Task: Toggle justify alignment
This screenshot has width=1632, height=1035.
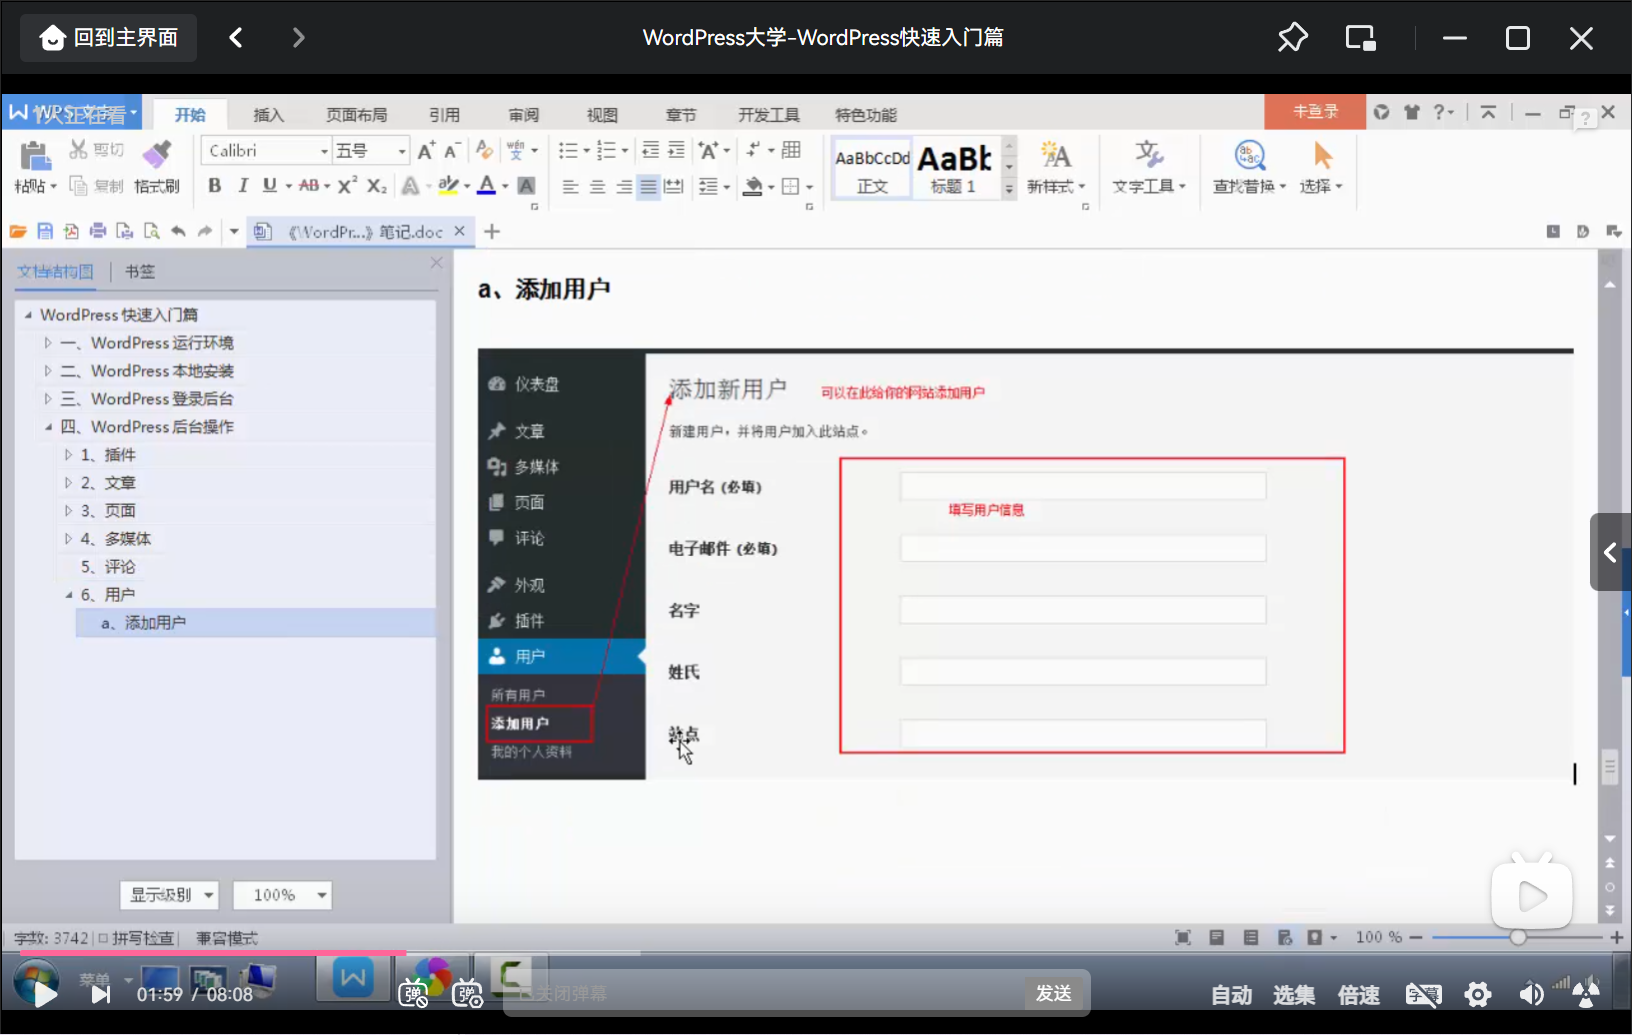Action: click(649, 186)
